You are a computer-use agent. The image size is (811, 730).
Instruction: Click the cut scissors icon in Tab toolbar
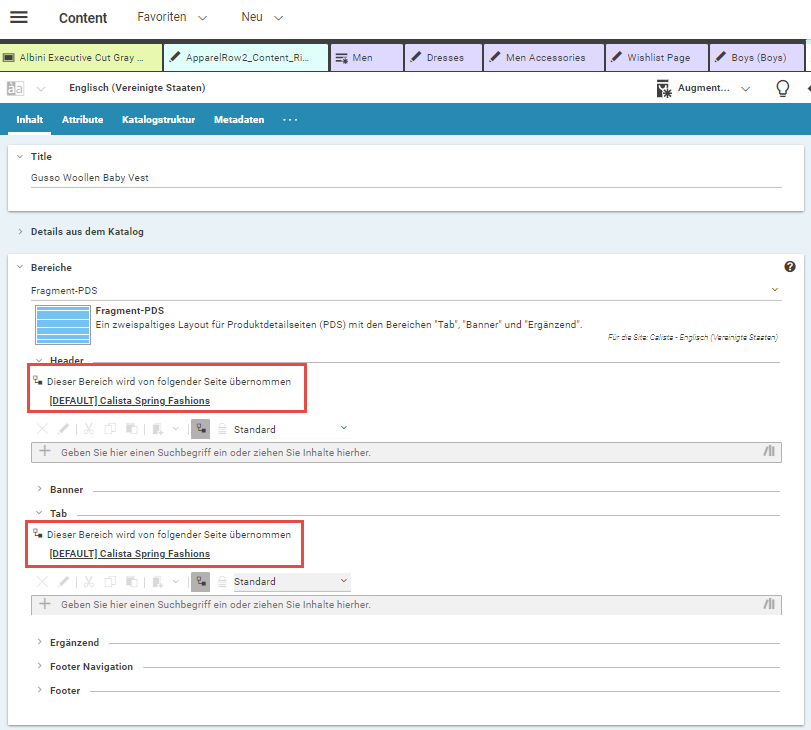pos(89,581)
